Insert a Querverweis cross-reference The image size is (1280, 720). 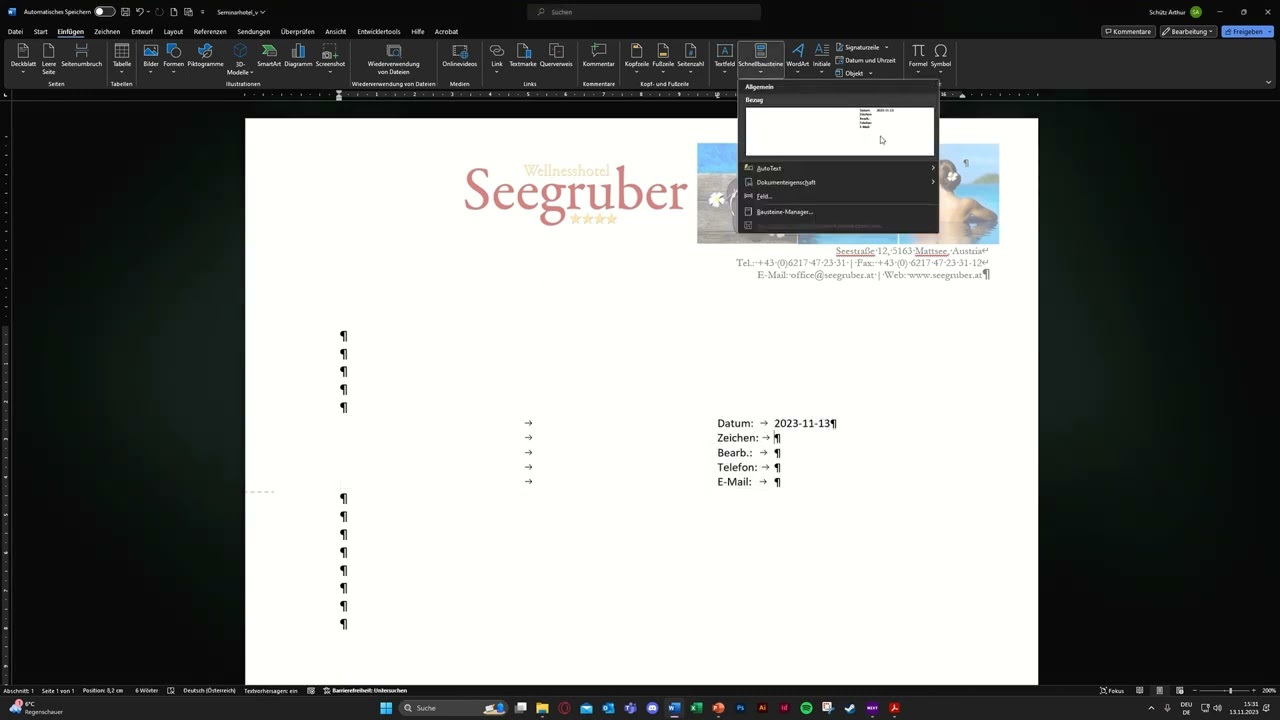click(556, 56)
